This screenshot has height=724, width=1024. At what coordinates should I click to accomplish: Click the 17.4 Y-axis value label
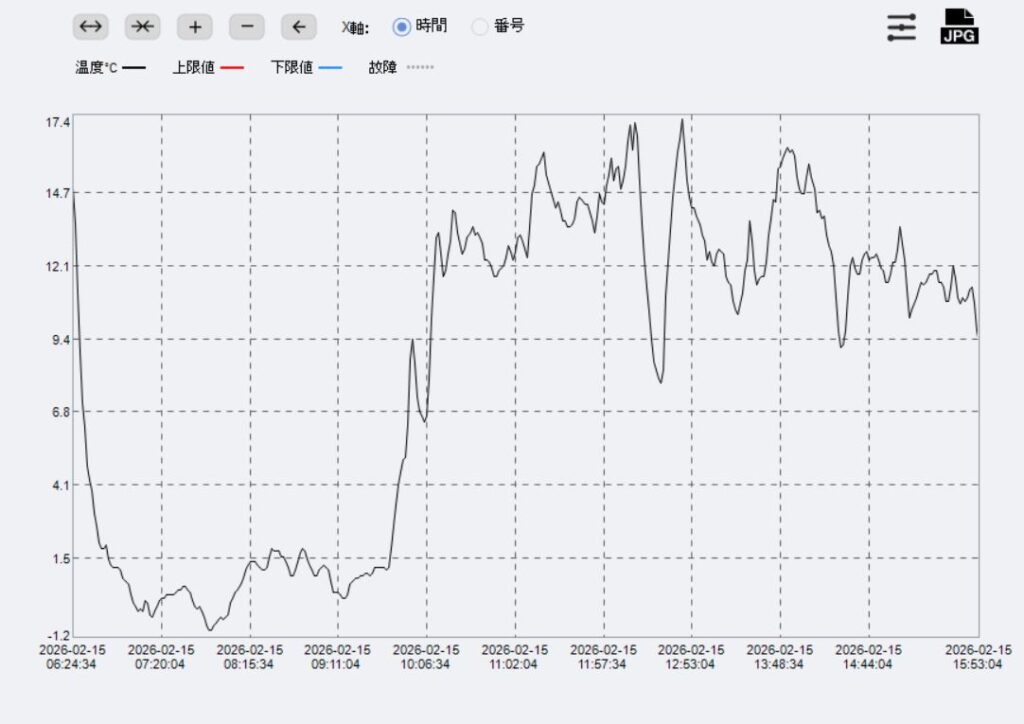57,122
